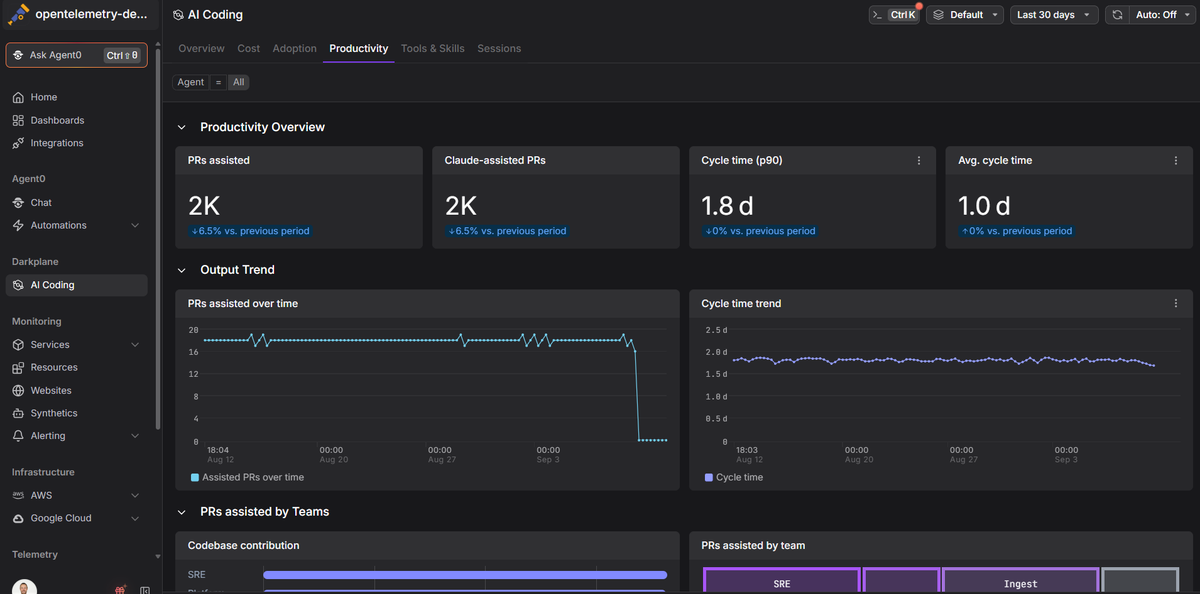Click the gift icon at sidebar bottom
The height and width of the screenshot is (594, 1200).
(120, 590)
